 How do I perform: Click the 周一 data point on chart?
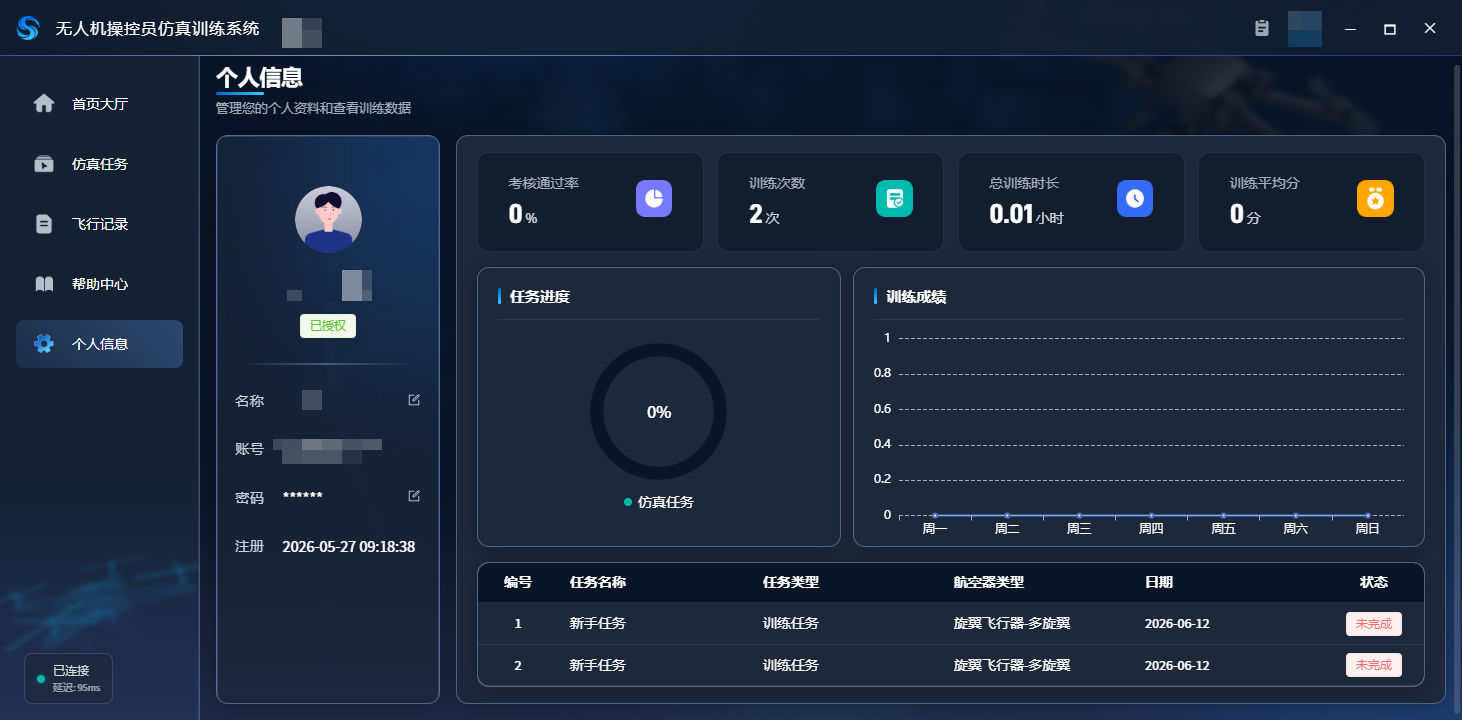coord(935,515)
